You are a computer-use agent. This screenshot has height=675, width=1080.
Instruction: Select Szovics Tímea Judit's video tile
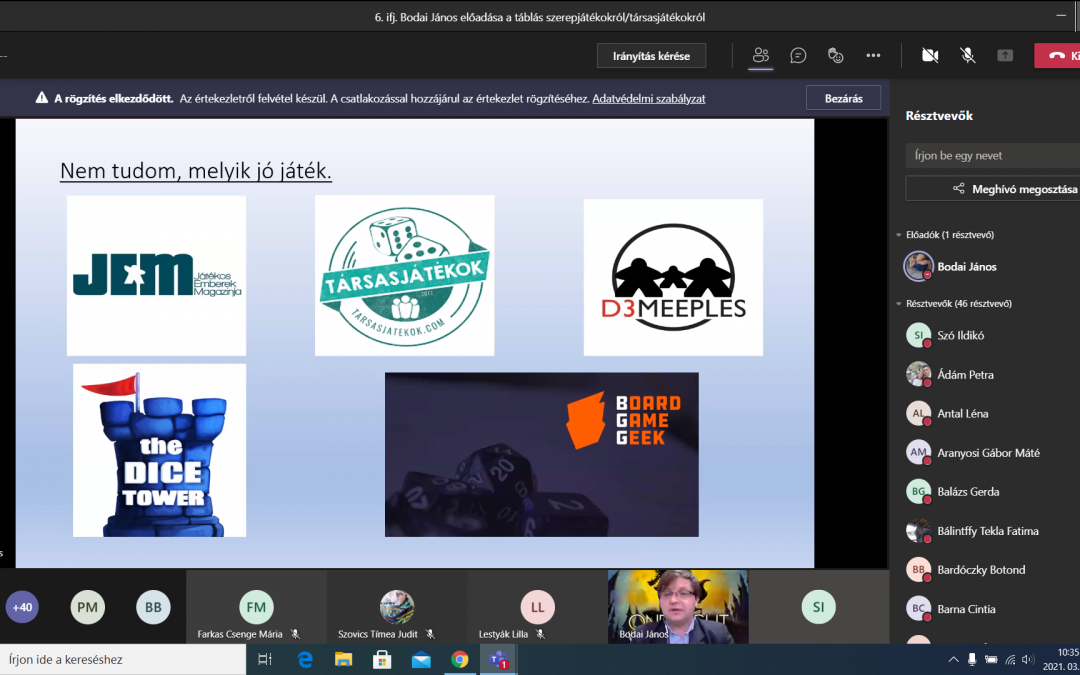click(x=397, y=607)
